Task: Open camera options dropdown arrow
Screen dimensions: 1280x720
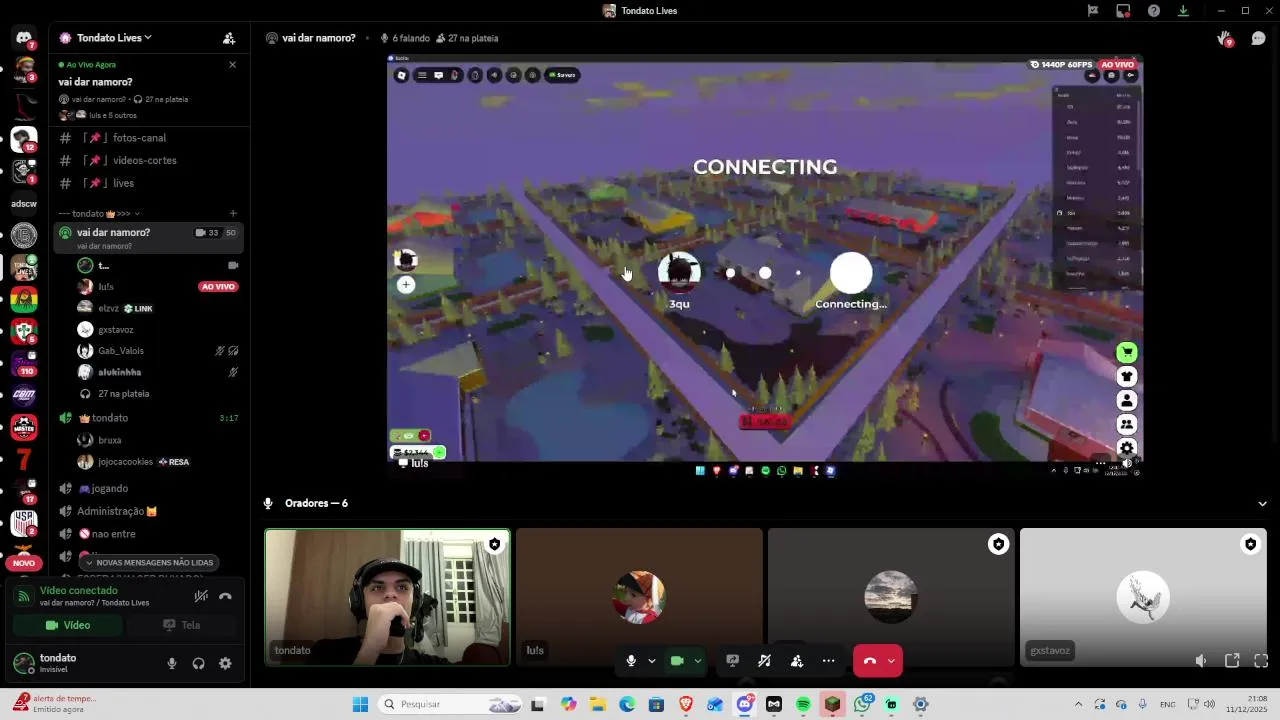Action: click(x=698, y=661)
